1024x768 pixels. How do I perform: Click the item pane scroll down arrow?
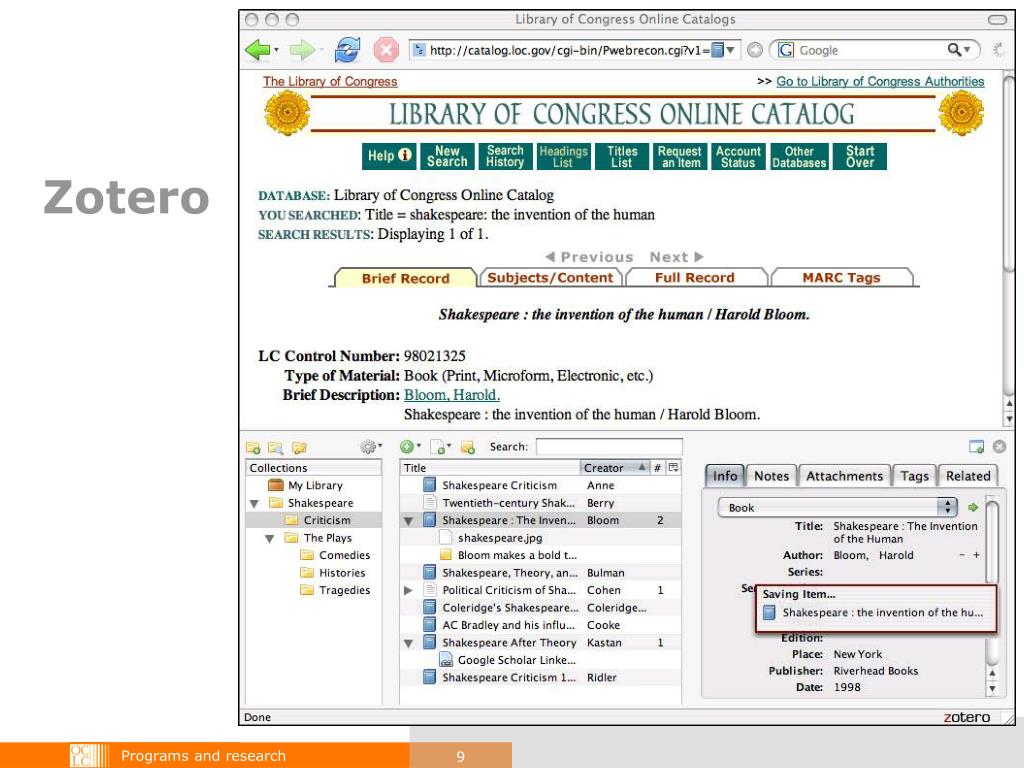point(993,689)
